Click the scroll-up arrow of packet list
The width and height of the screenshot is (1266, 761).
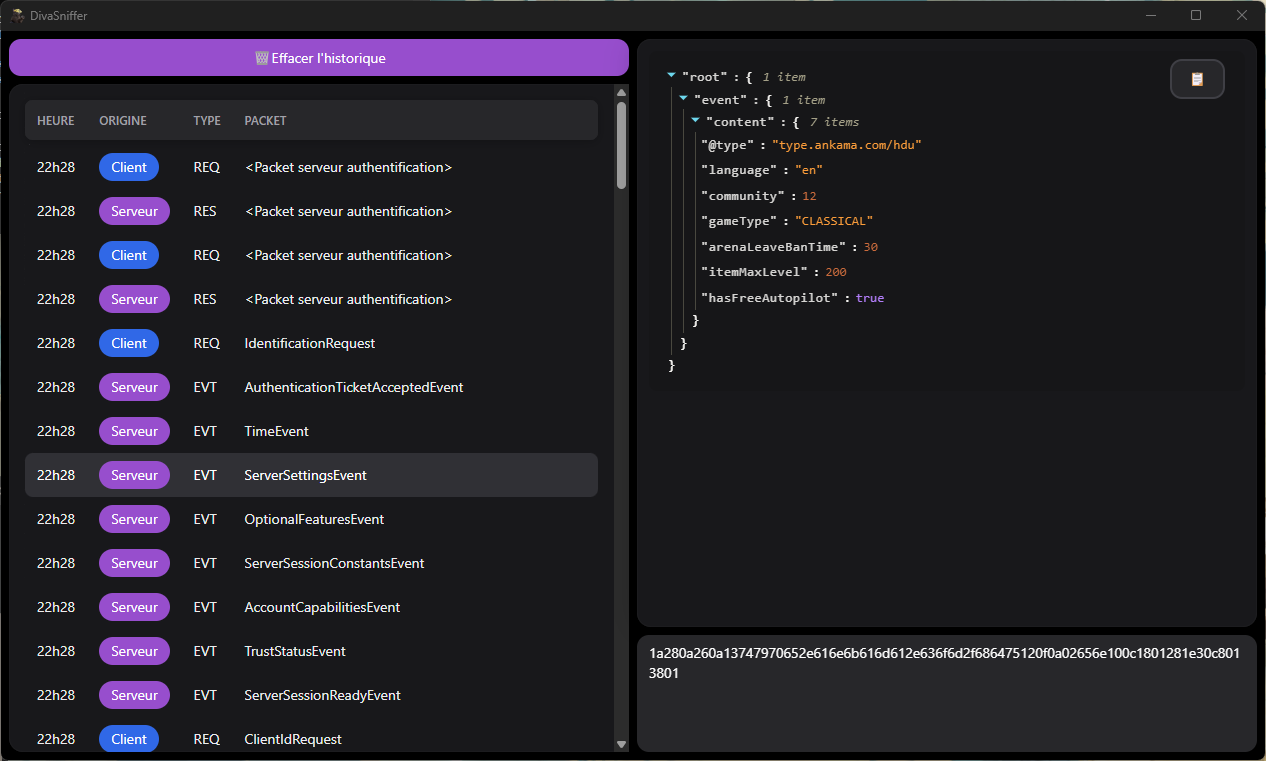621,92
